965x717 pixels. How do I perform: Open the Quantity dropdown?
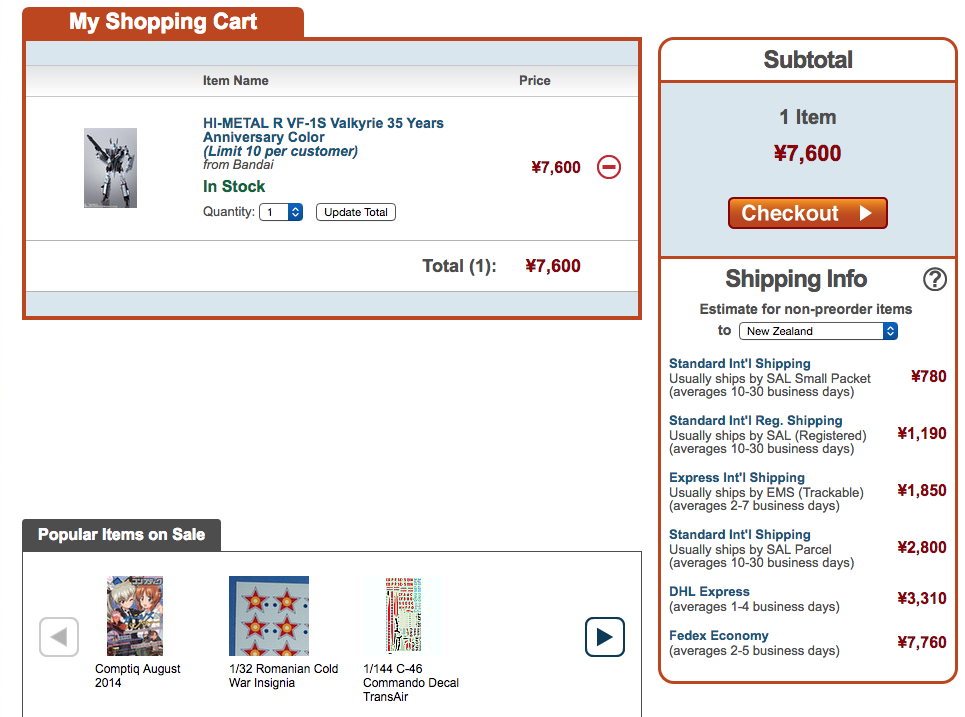[281, 212]
